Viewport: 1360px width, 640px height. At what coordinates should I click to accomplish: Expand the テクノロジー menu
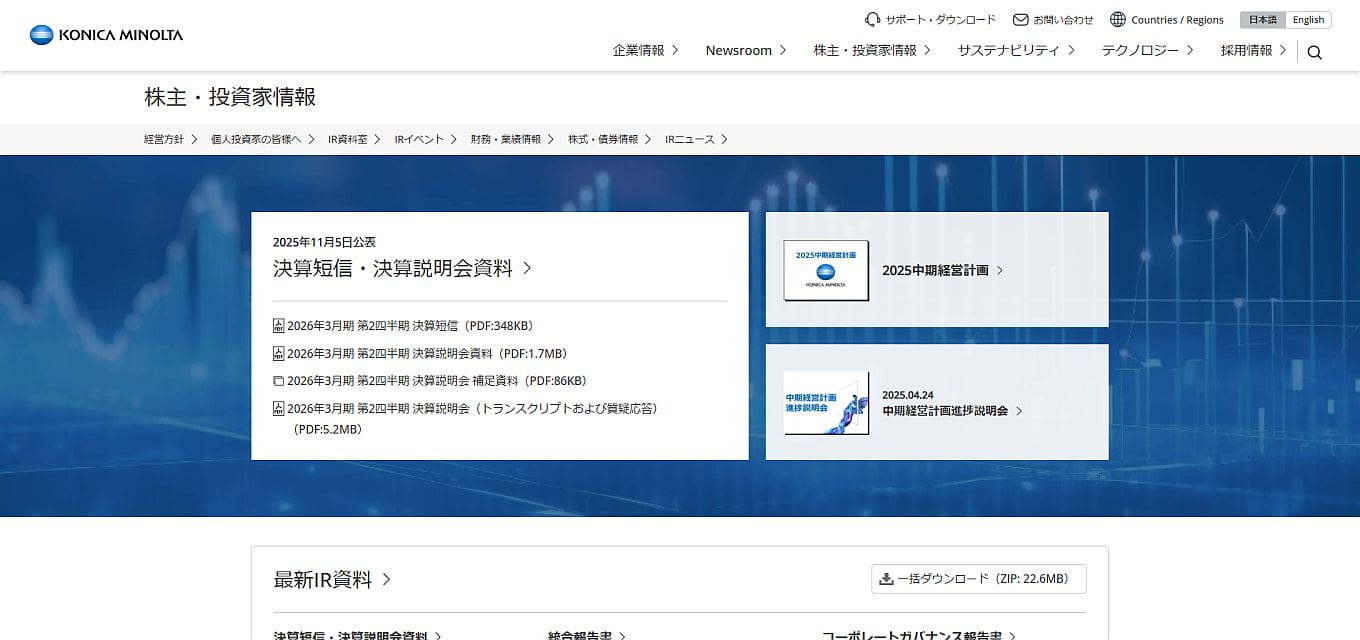coord(1147,50)
